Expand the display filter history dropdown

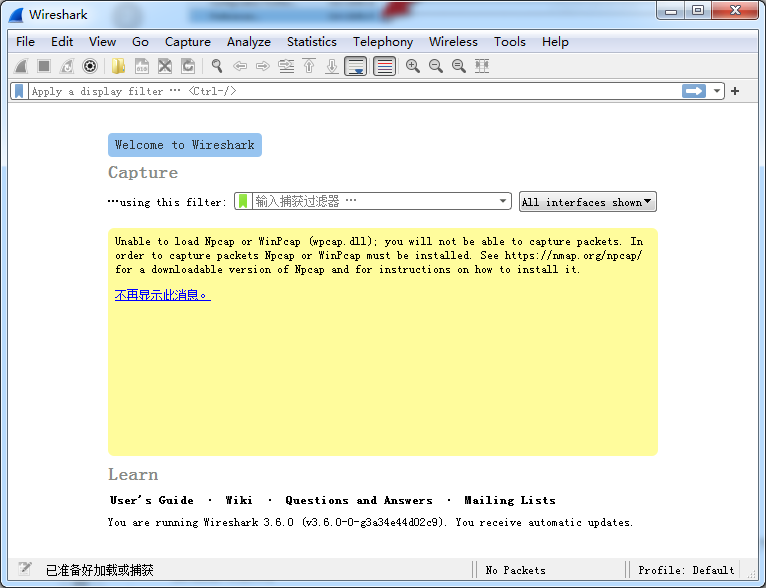pyautogui.click(x=717, y=91)
